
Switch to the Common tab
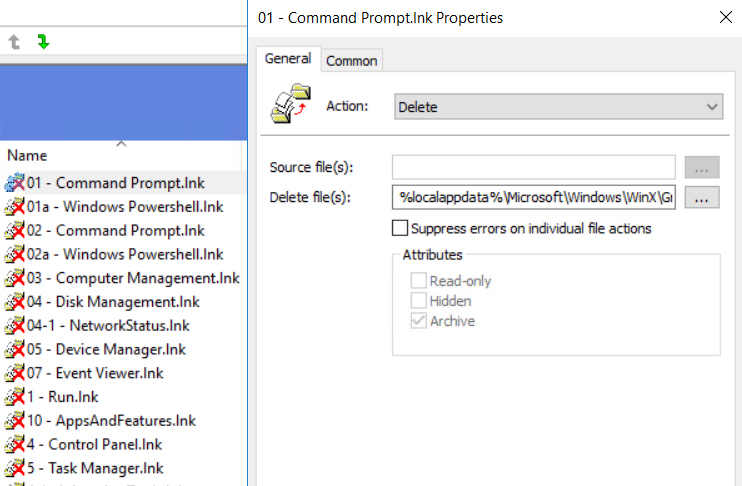click(x=352, y=61)
